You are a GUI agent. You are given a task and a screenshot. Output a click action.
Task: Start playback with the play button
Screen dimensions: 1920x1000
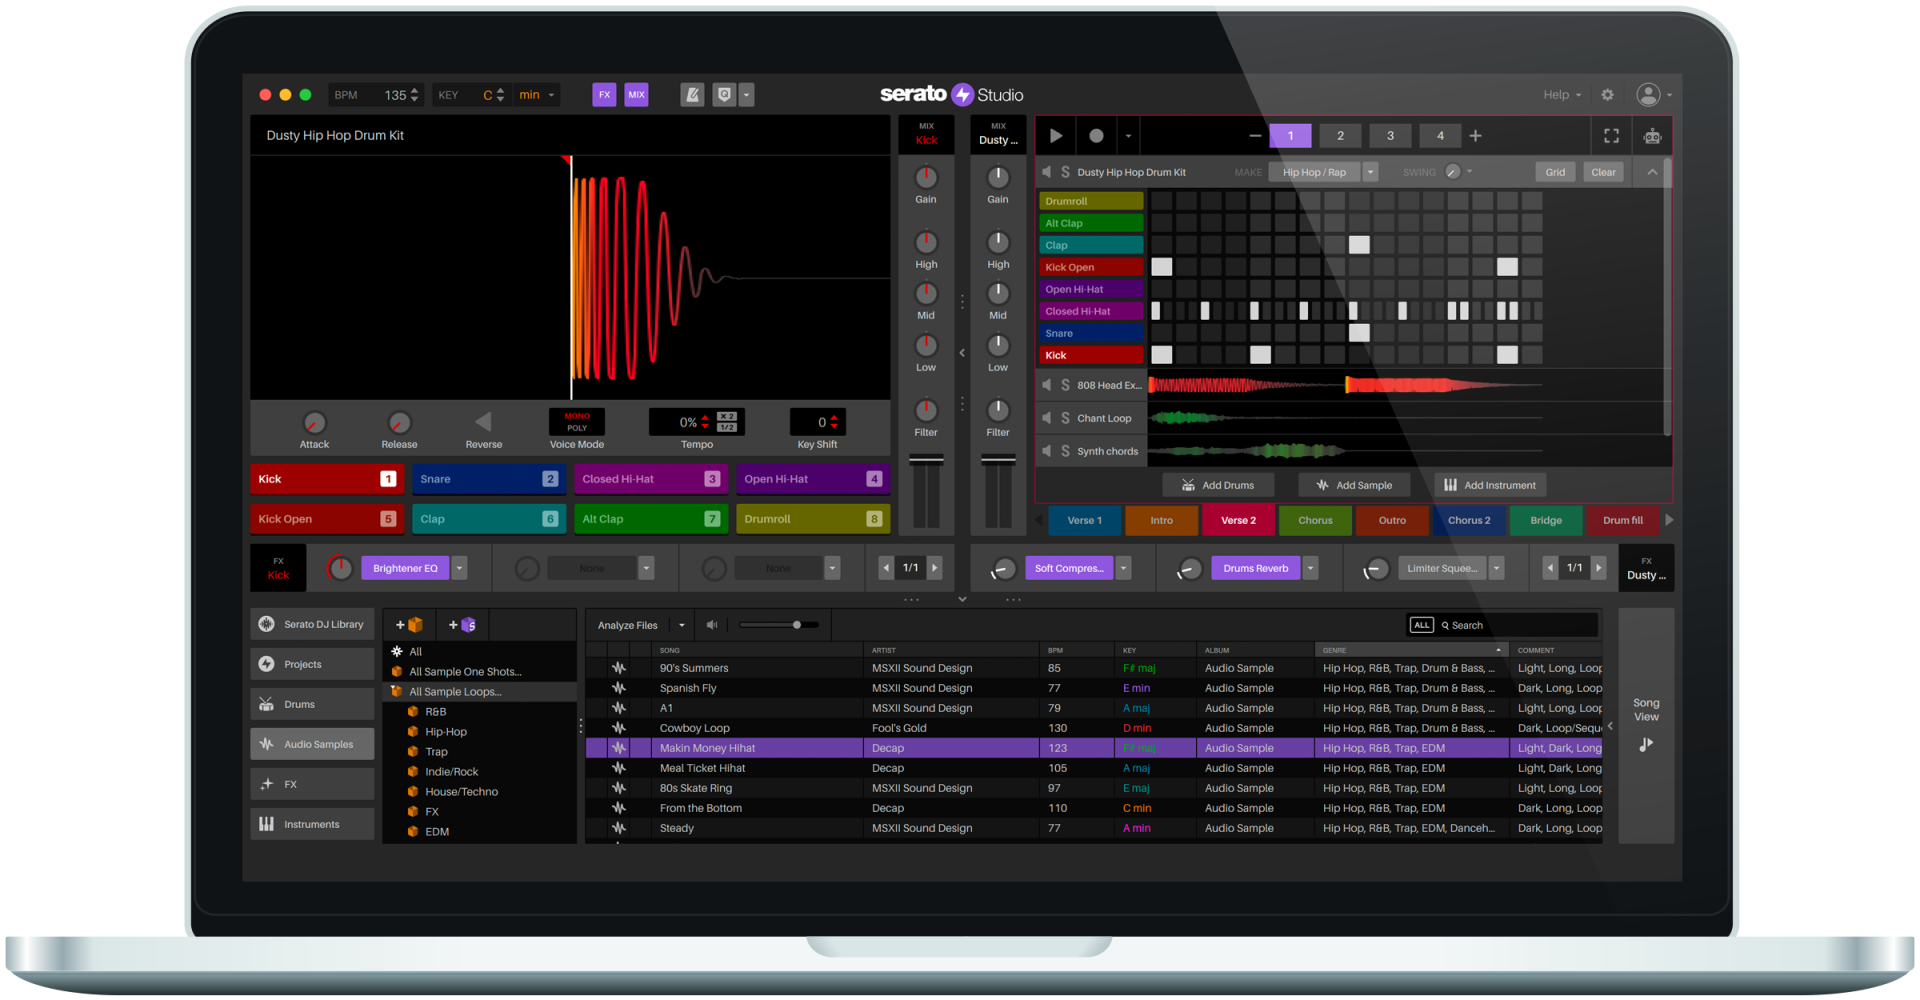[1056, 136]
